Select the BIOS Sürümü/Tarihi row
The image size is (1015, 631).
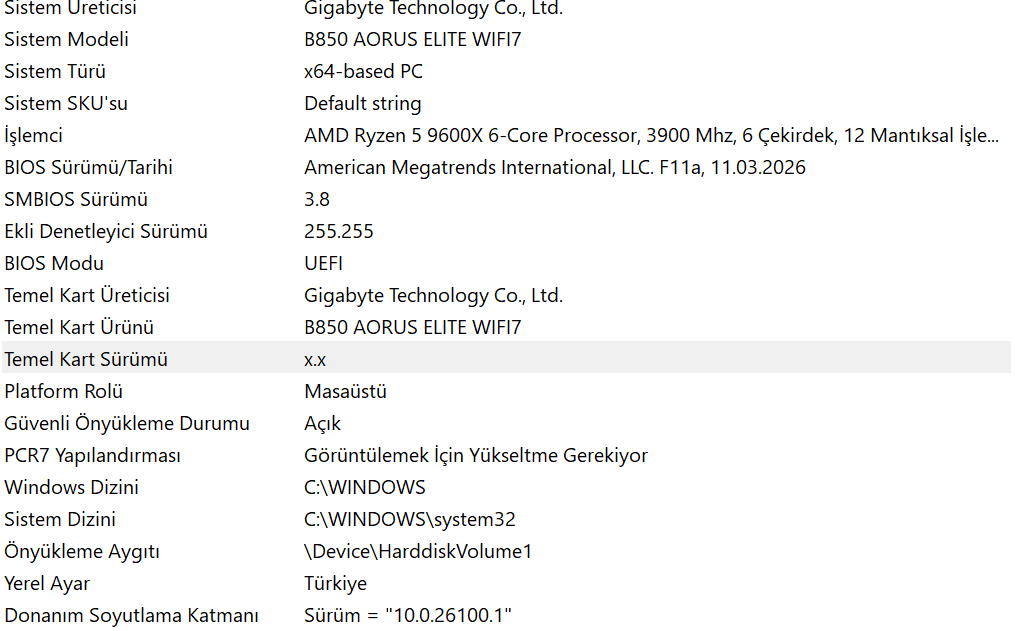(x=506, y=168)
